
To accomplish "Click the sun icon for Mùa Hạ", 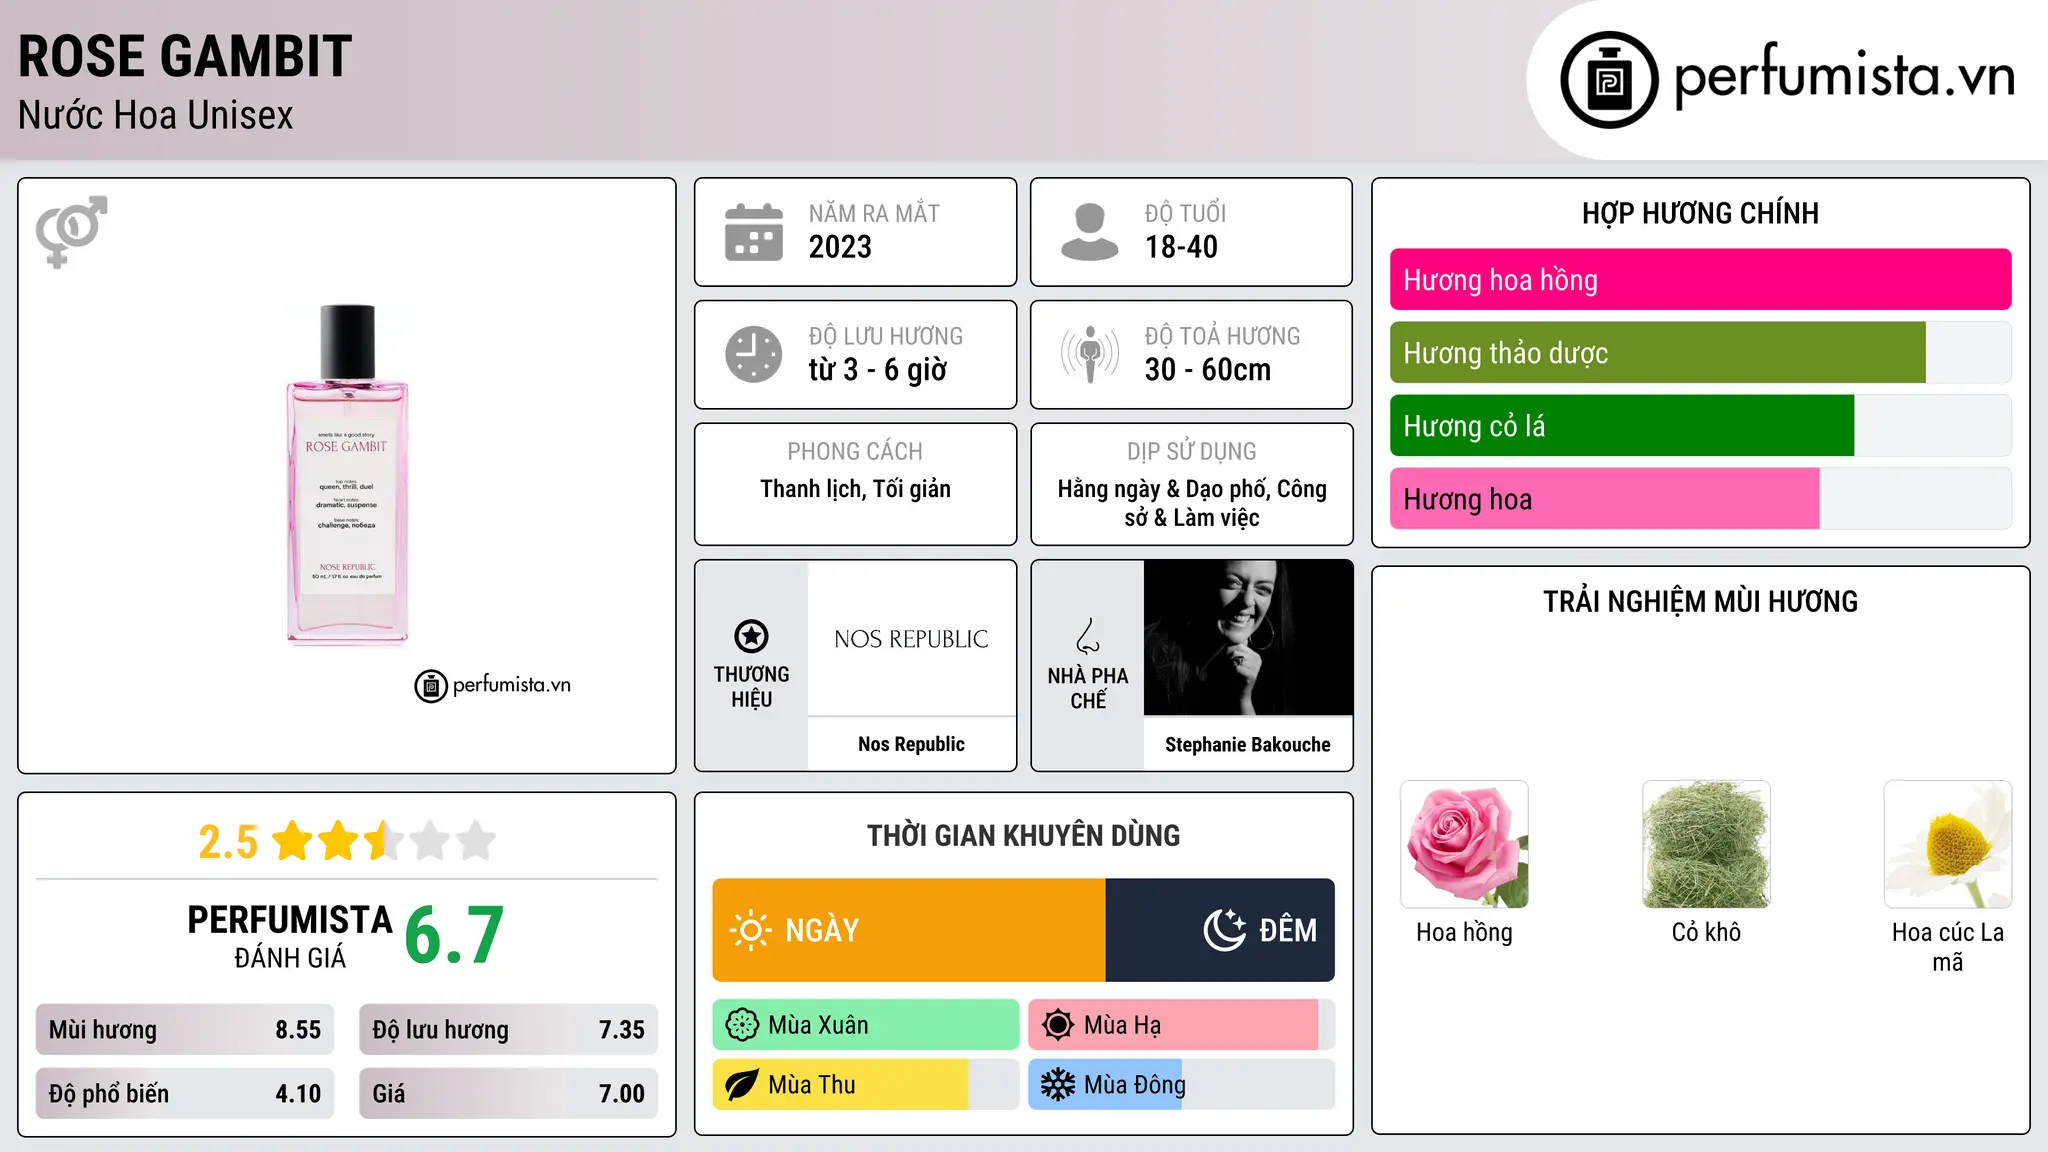I will click(1057, 1025).
